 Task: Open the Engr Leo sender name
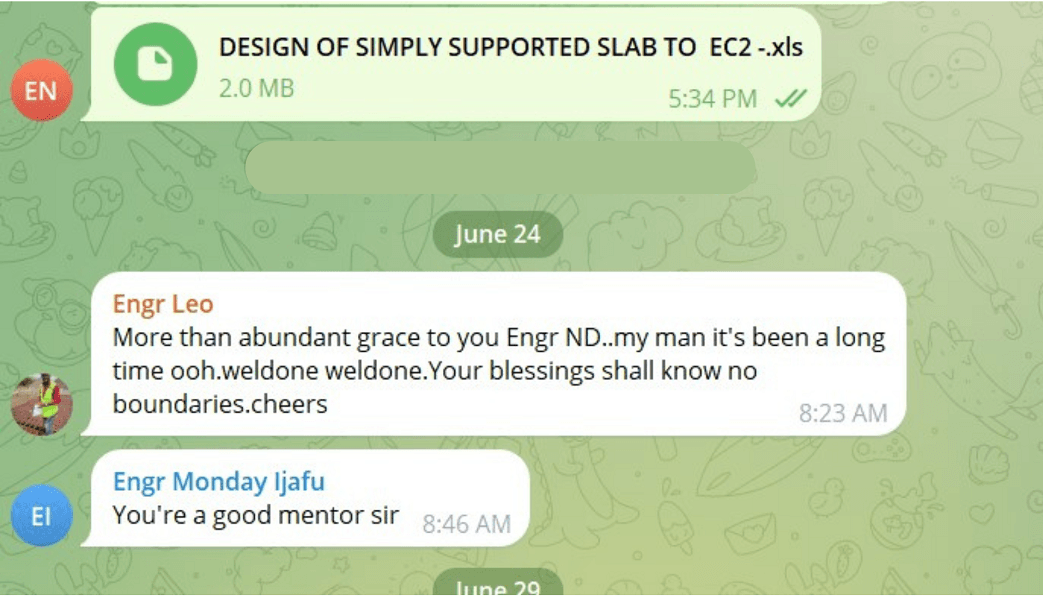tap(163, 304)
